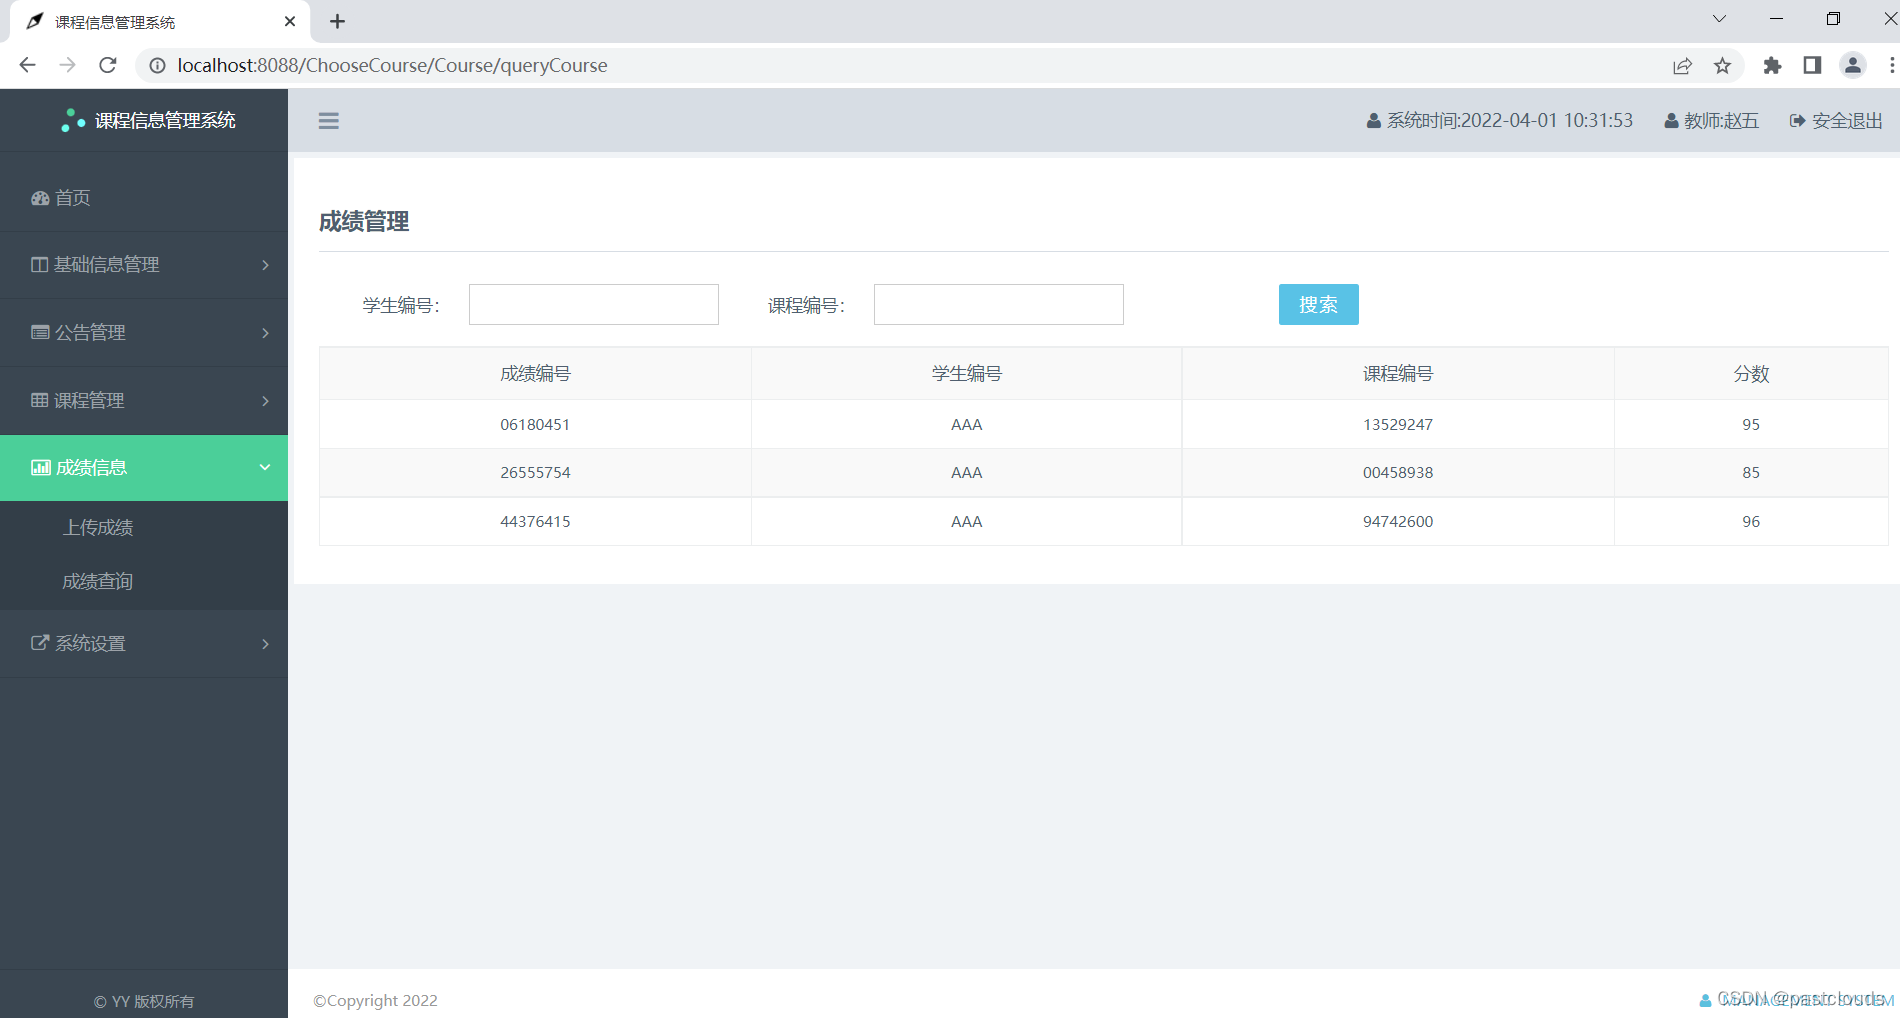
Task: Click the hamburger menu icon to collapse sidebar
Action: [x=328, y=120]
